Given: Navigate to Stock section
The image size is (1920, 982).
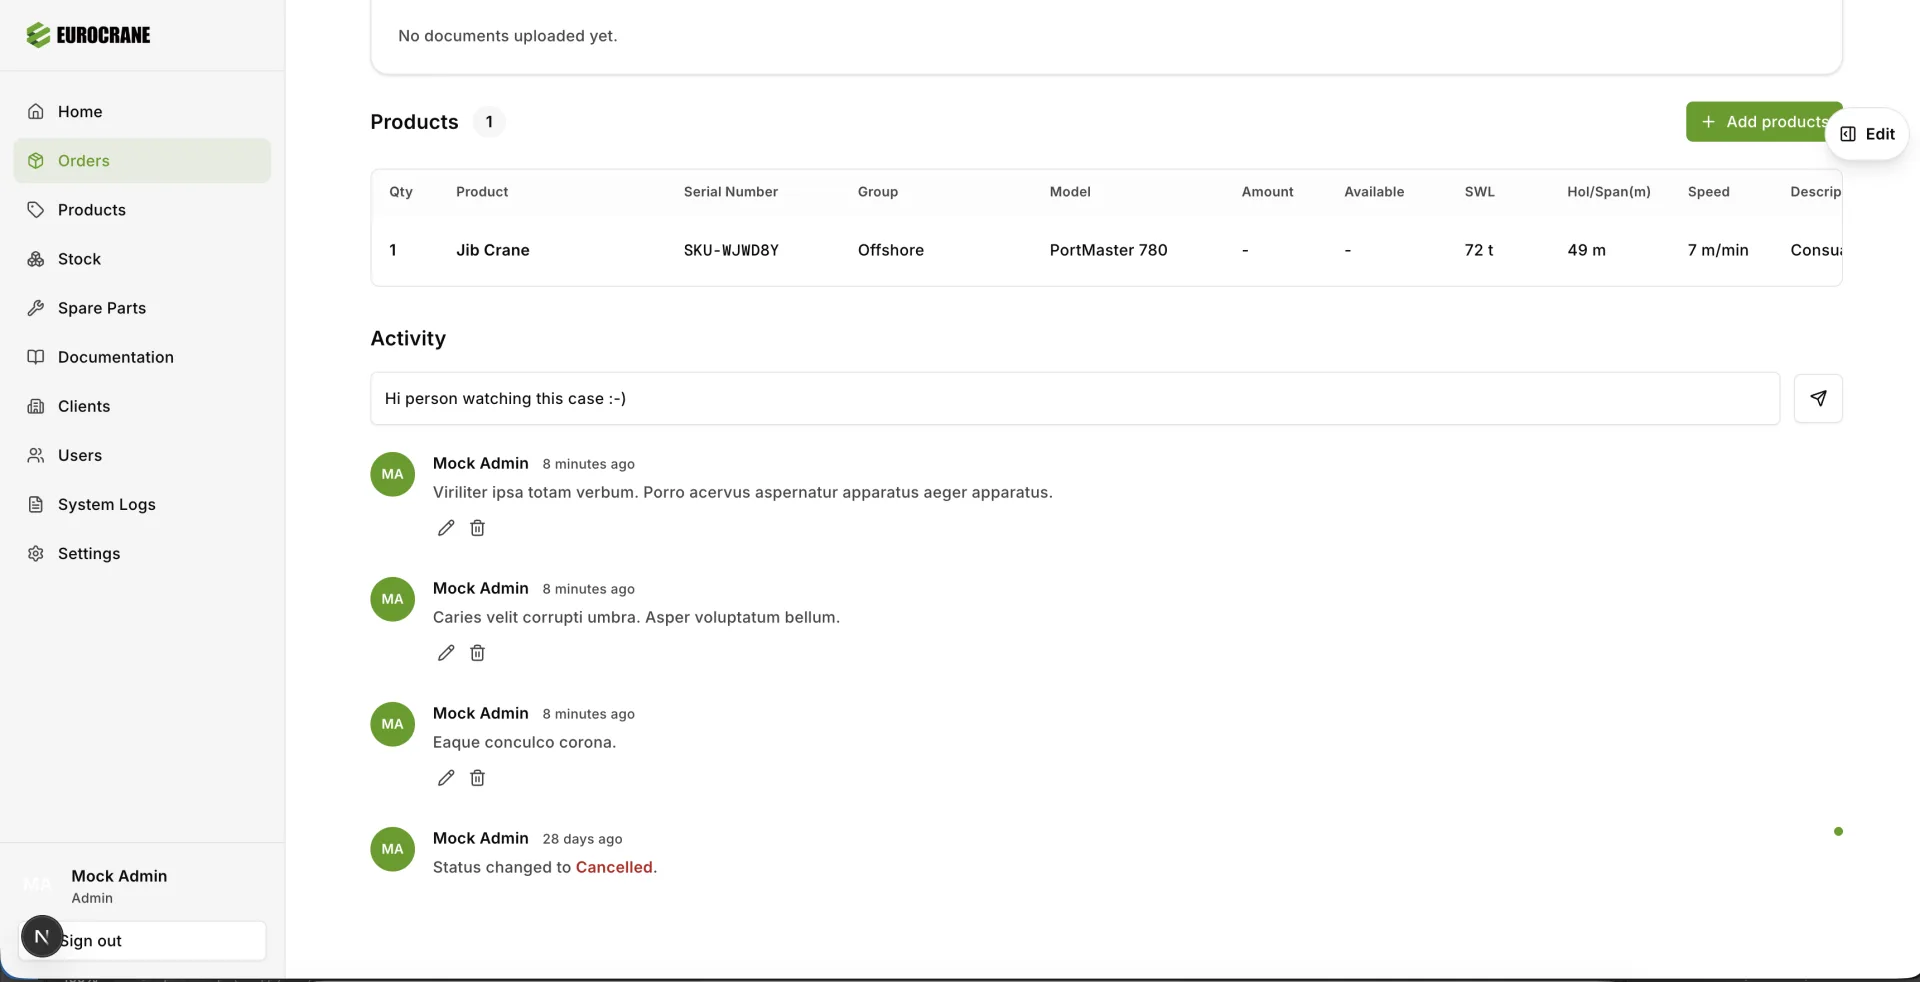Looking at the screenshot, I should (79, 259).
